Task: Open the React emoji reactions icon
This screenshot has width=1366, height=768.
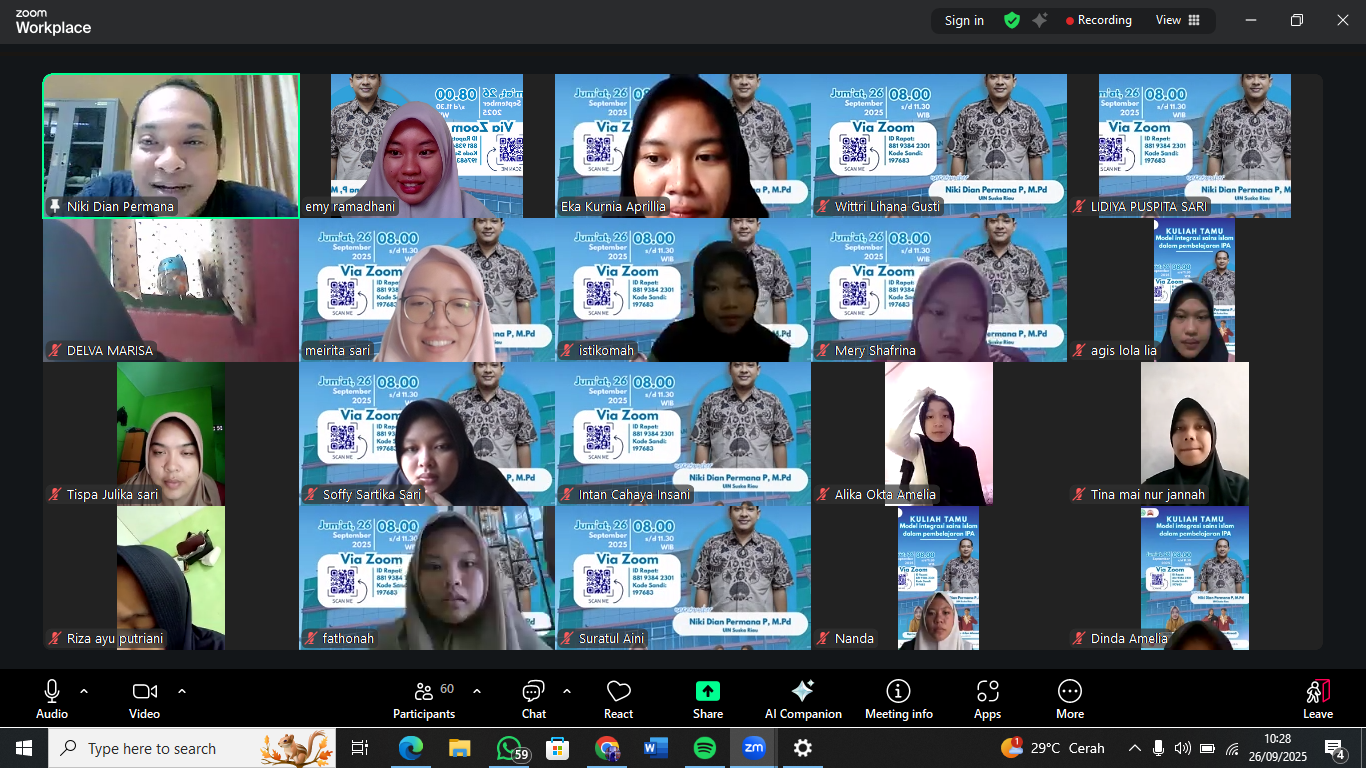Action: tap(618, 692)
